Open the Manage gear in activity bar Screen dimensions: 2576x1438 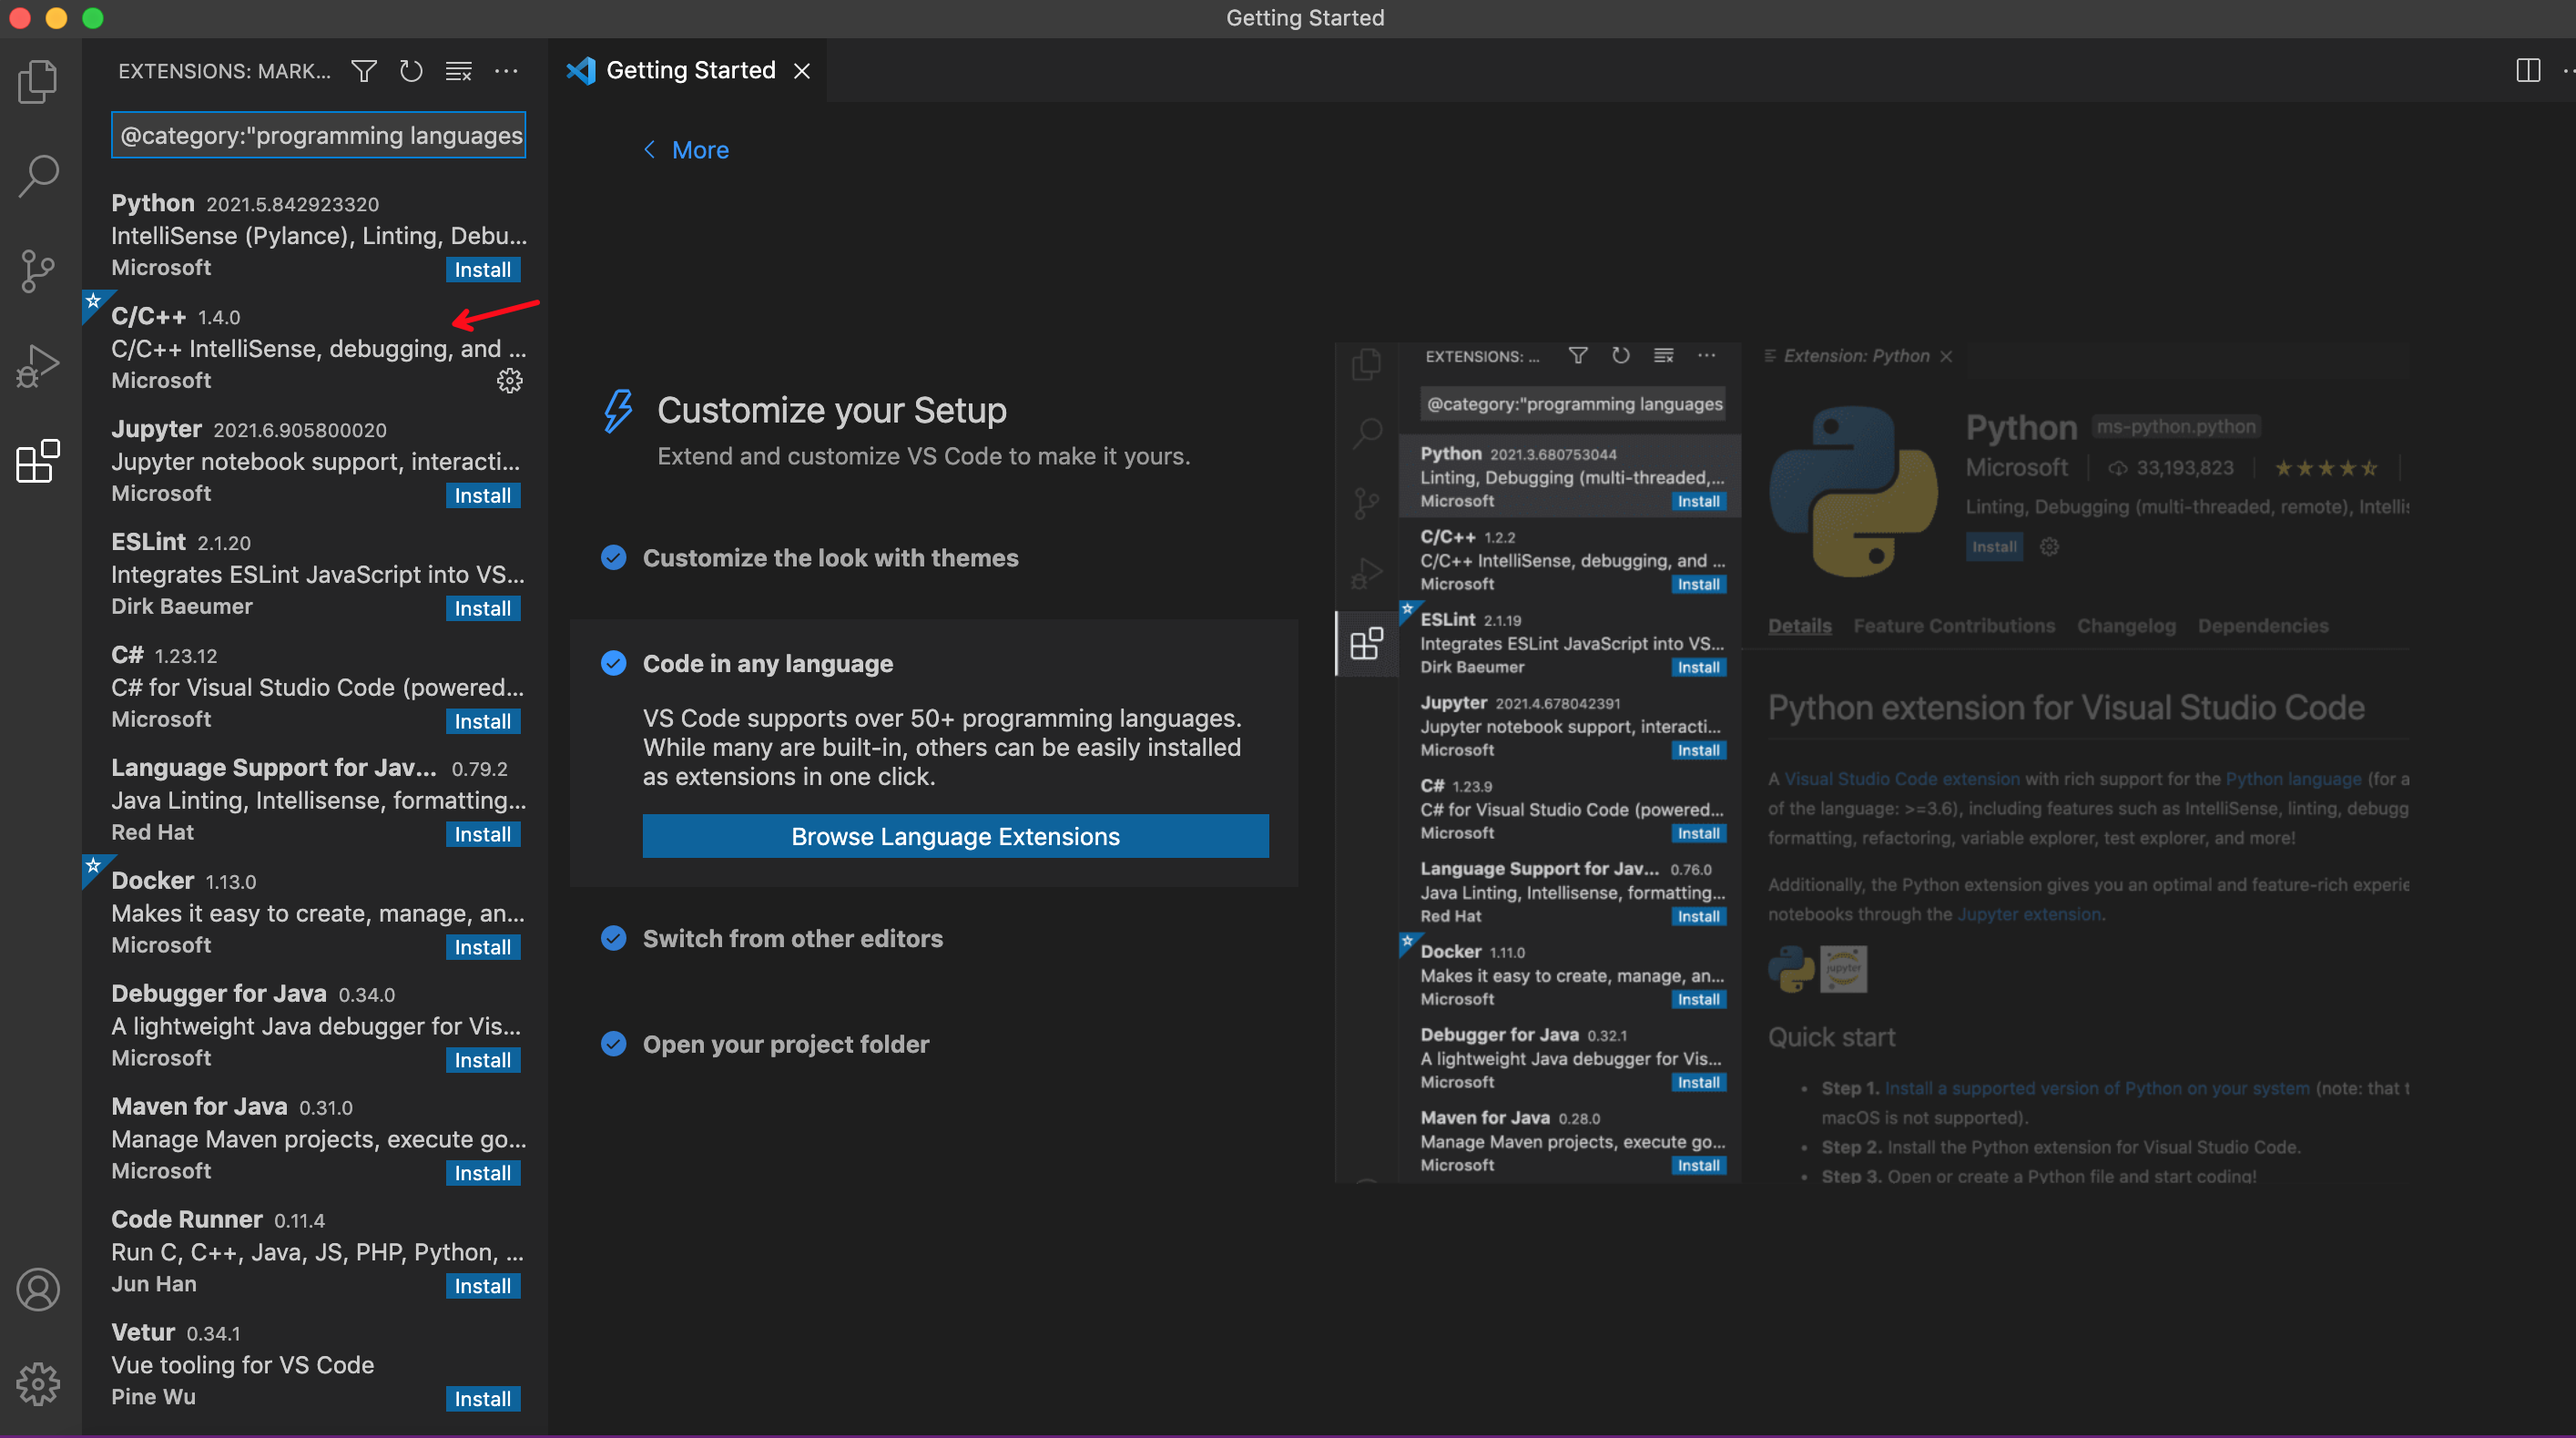[x=39, y=1384]
